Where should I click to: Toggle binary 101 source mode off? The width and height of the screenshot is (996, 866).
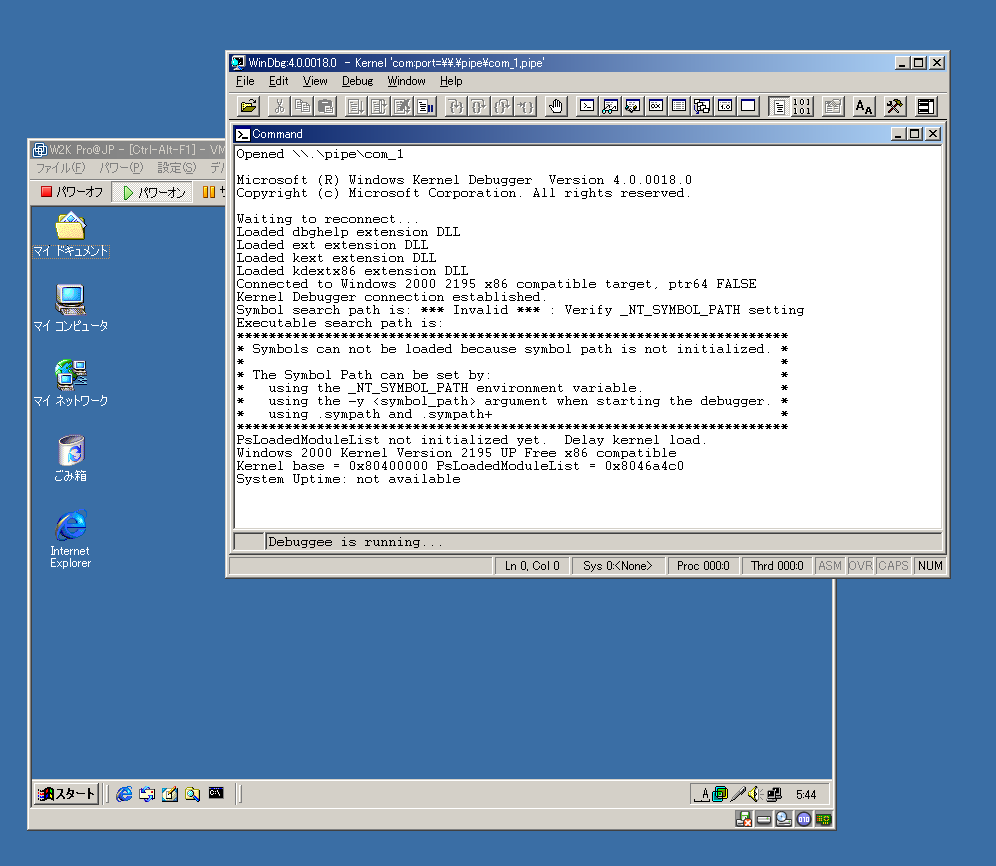(802, 106)
